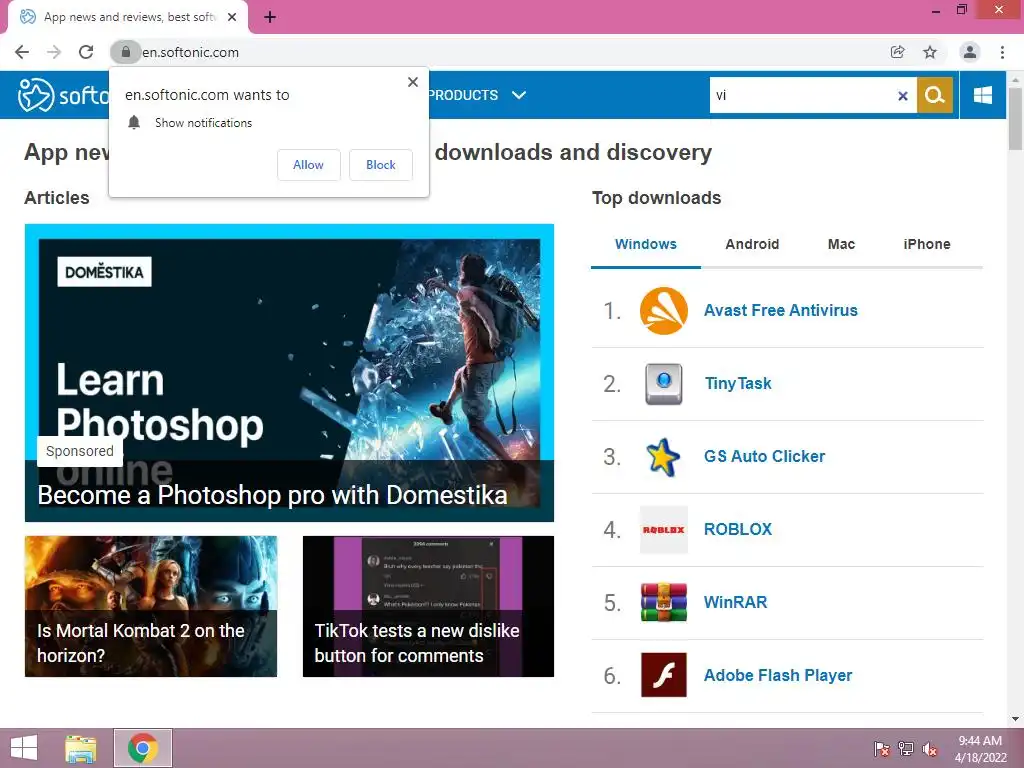Open File Explorer from taskbar
The width and height of the screenshot is (1024, 768).
[x=81, y=748]
